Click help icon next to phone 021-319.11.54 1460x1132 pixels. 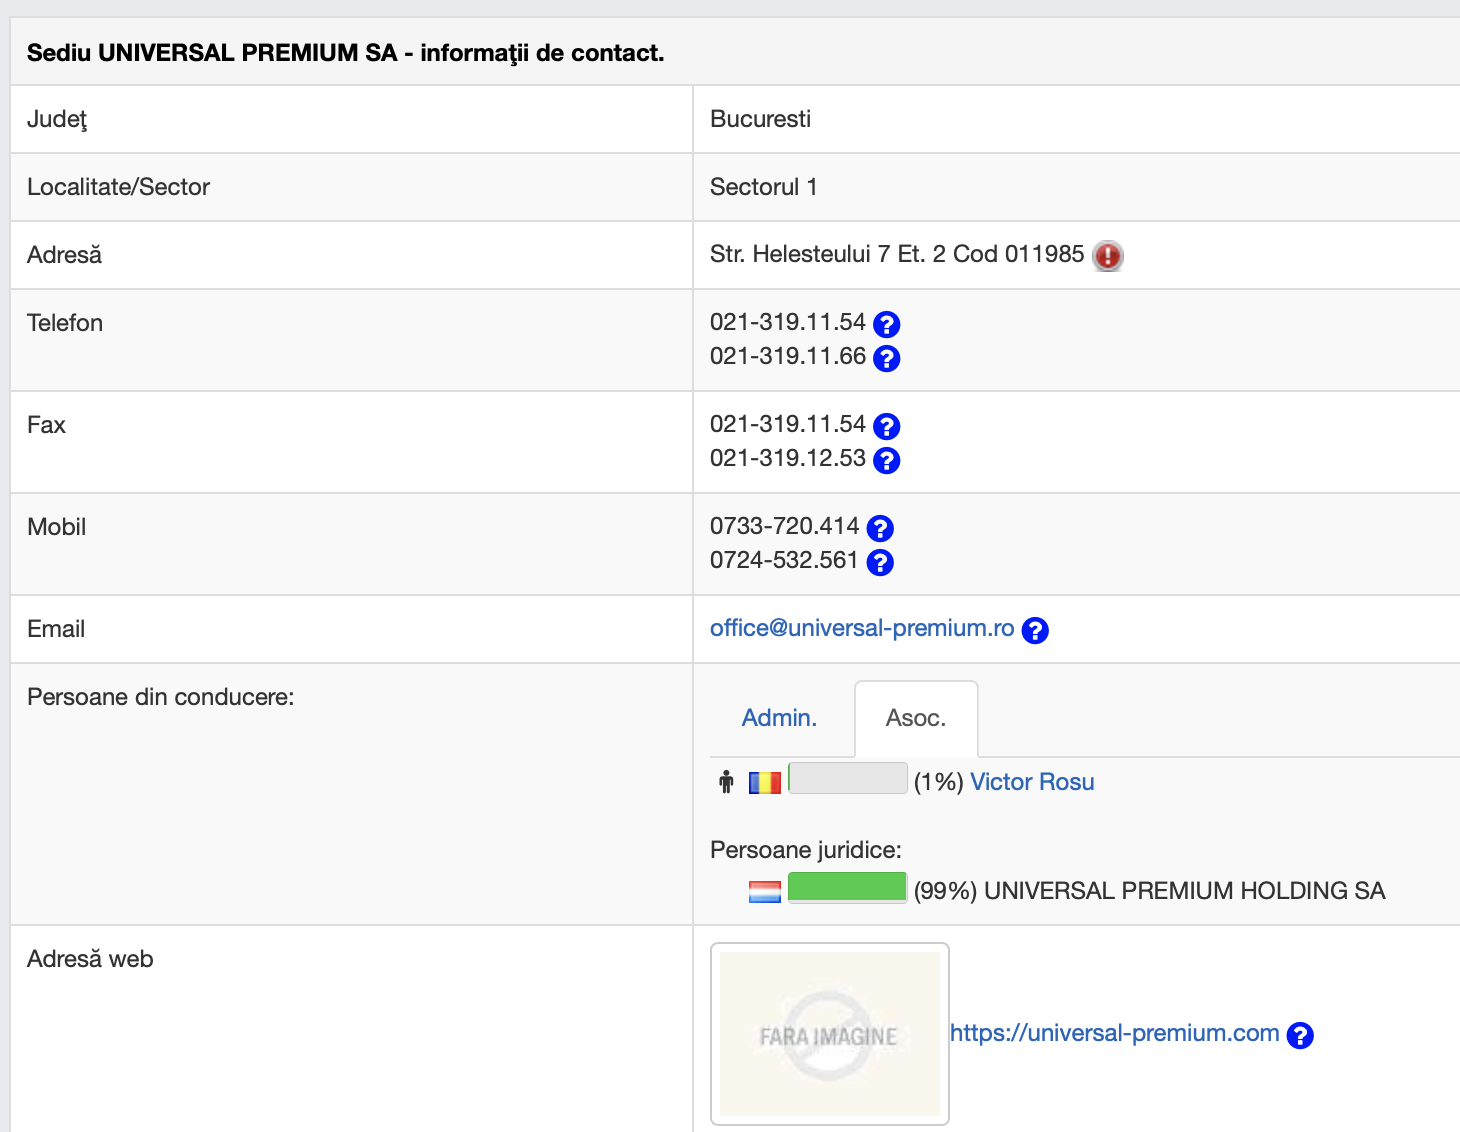886,324
